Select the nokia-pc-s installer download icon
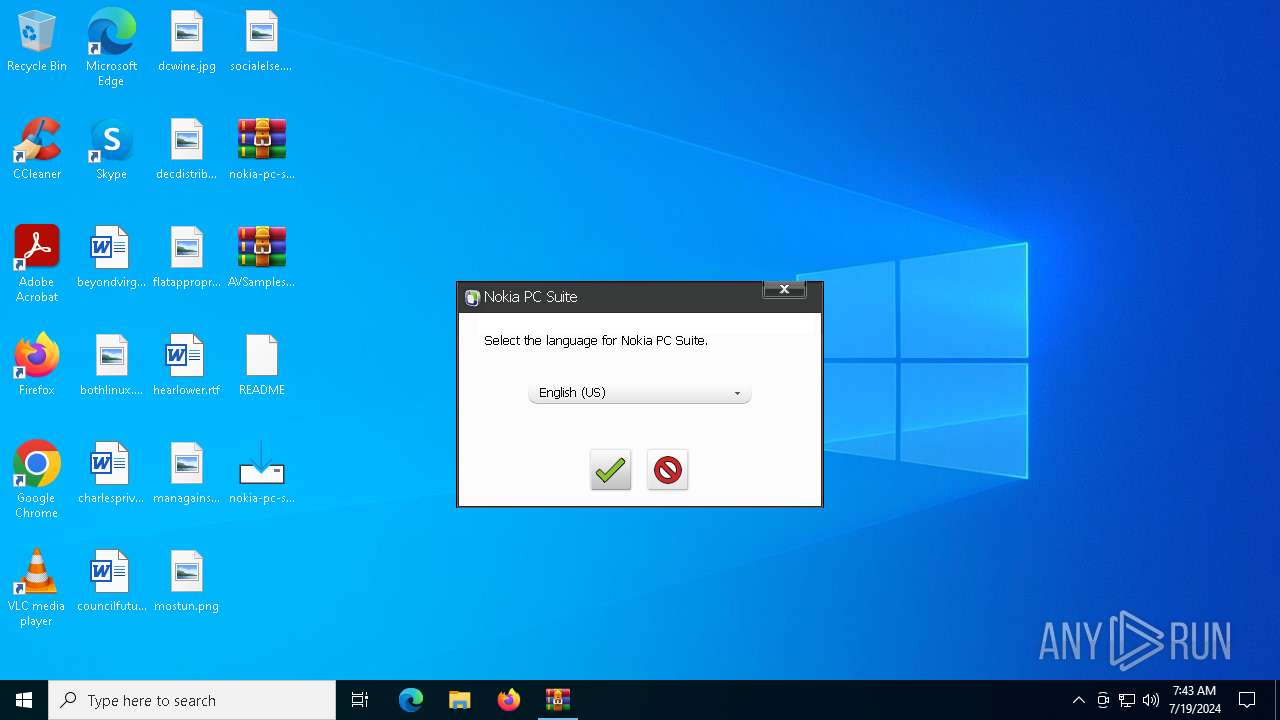 [261, 474]
